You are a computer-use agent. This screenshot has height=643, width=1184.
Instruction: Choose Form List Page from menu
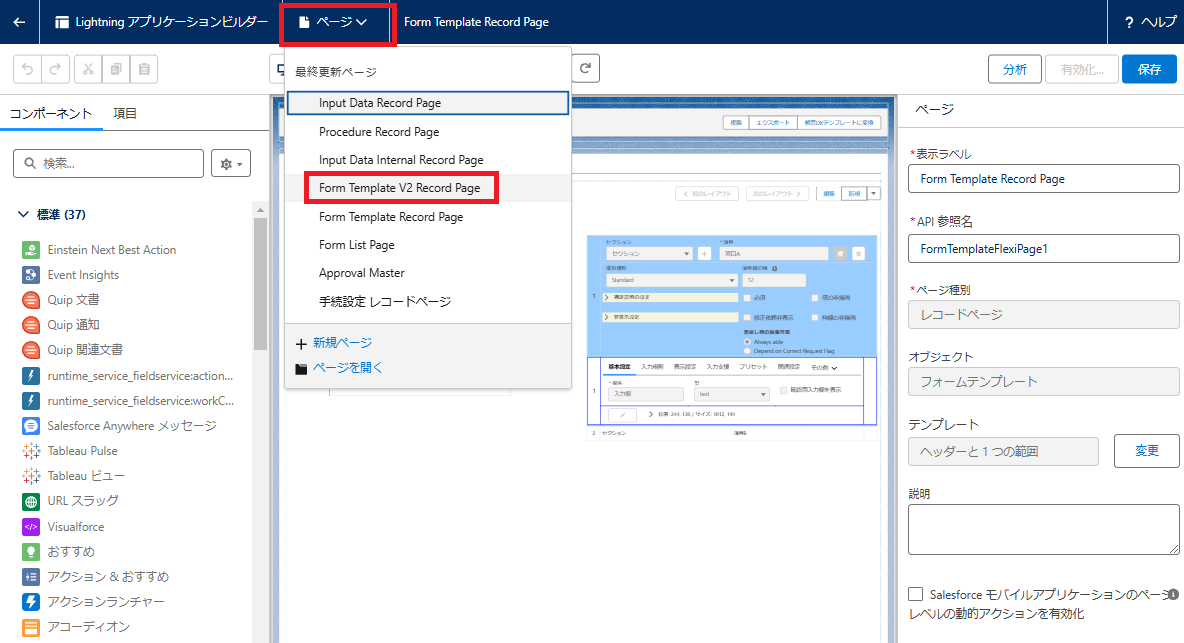tap(427, 245)
